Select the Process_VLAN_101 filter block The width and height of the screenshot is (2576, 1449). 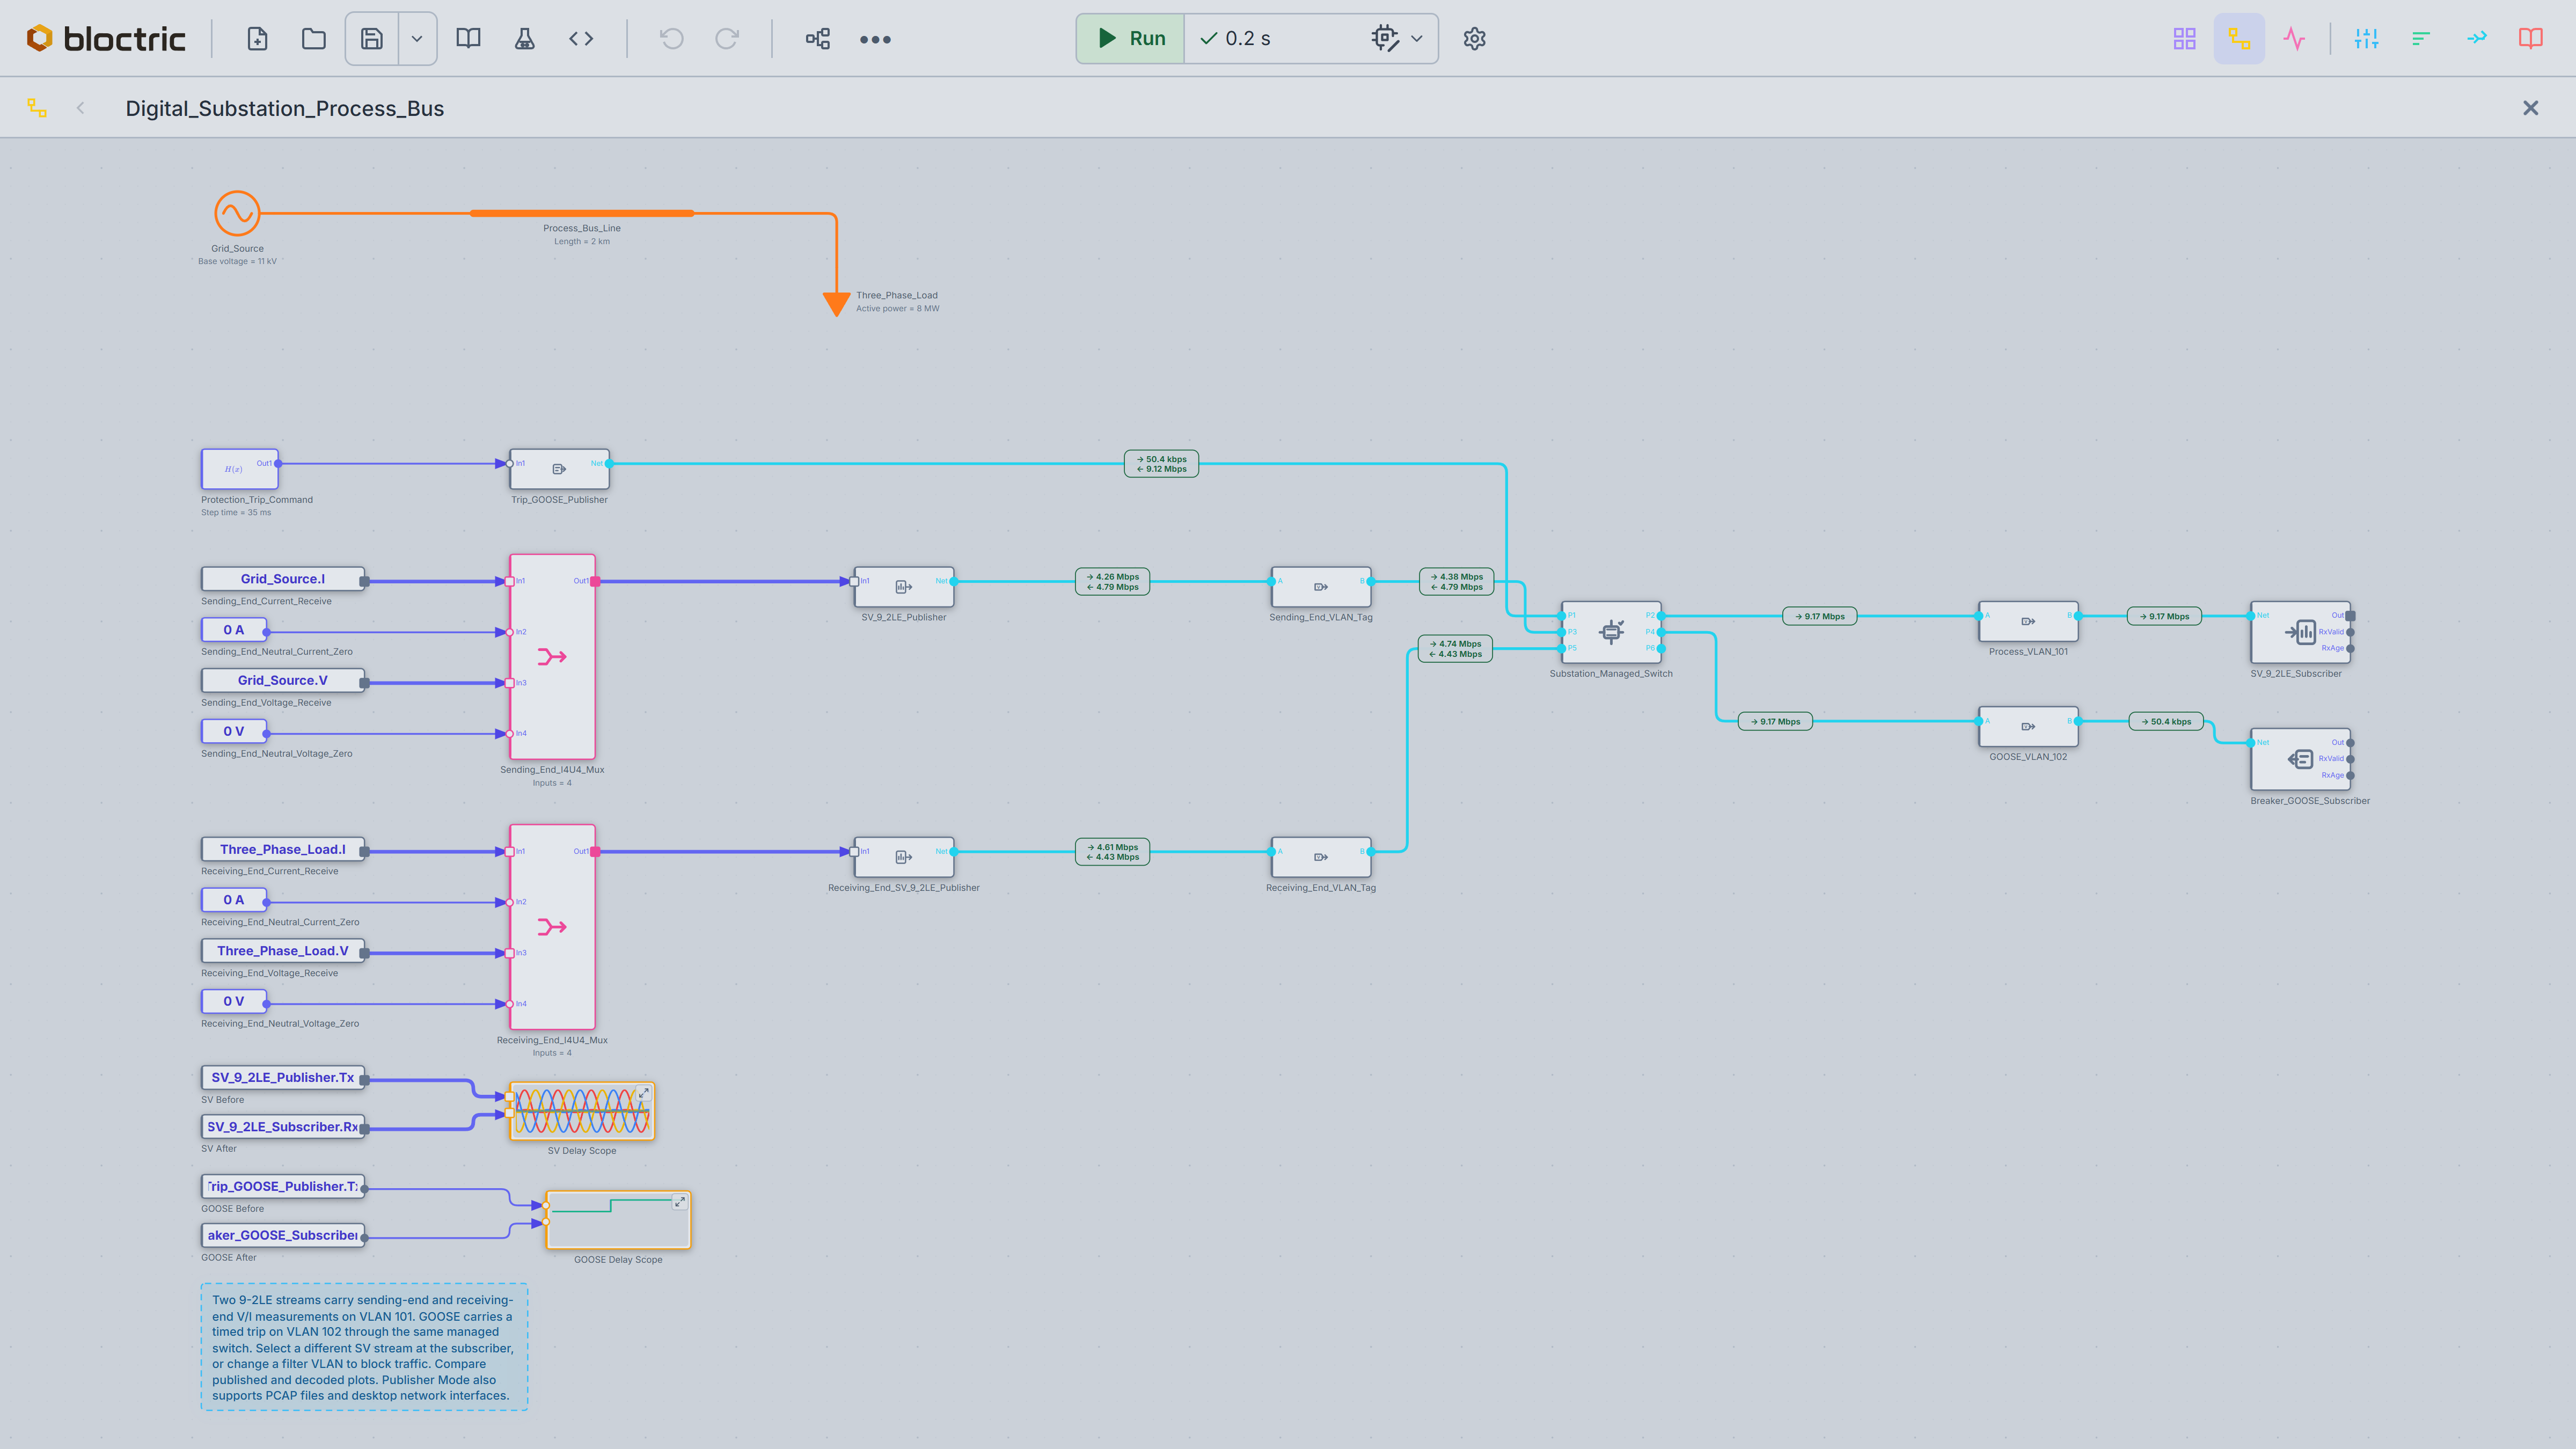point(2028,621)
